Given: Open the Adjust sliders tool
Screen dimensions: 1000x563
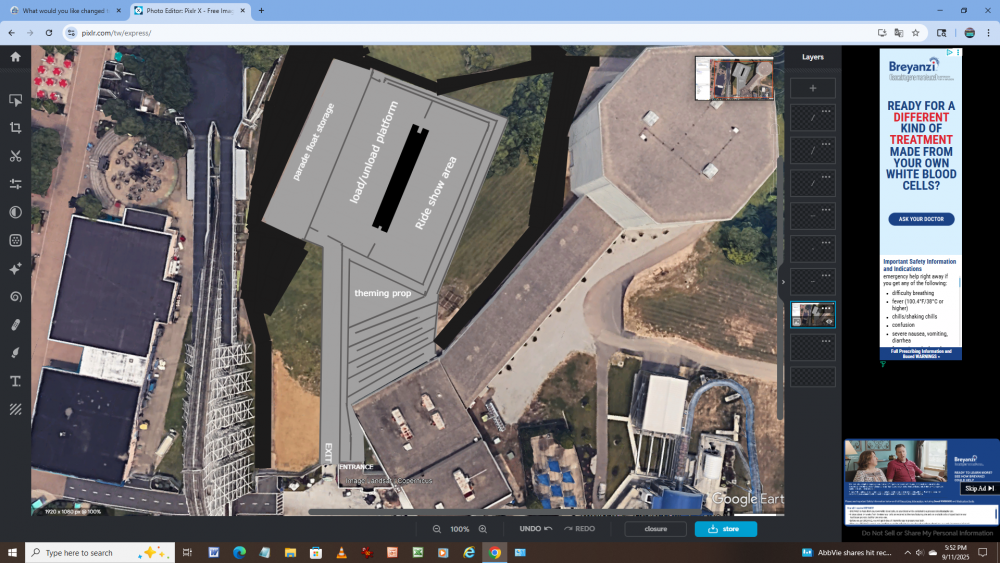Looking at the screenshot, I should (x=15, y=184).
